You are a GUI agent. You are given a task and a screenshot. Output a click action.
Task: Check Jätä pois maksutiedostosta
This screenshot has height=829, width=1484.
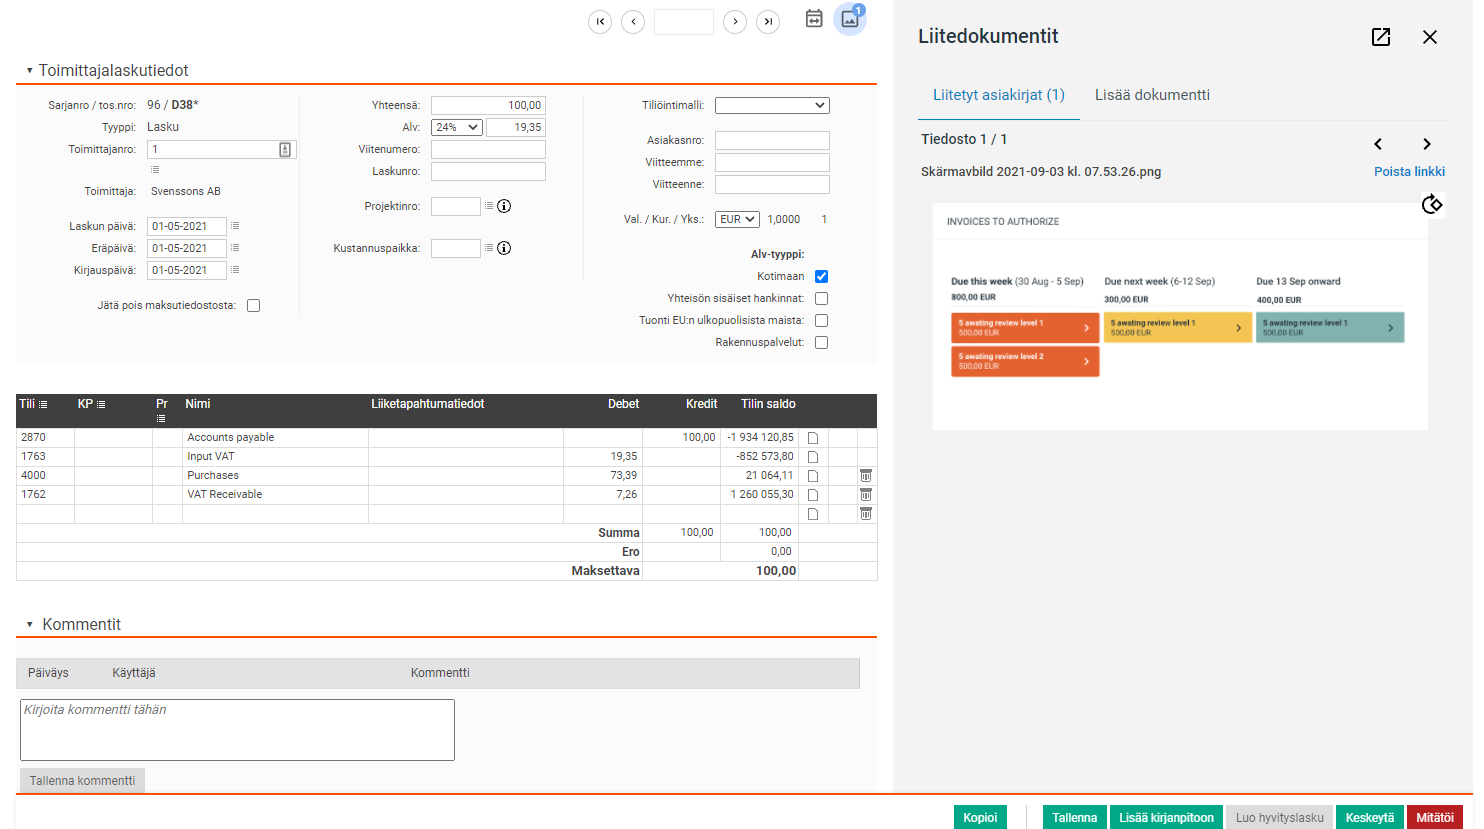point(254,306)
